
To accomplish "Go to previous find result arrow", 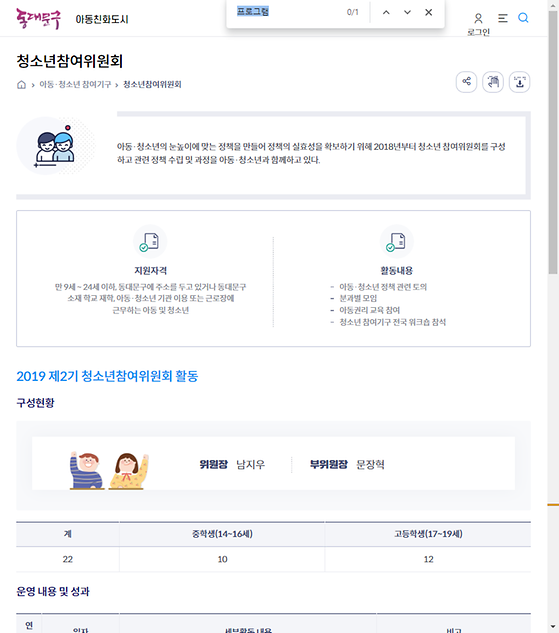I will 386,13.
